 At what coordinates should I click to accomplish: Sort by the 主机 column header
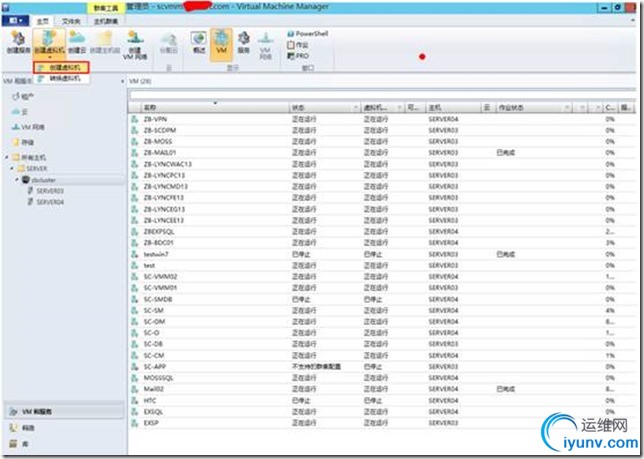(454, 108)
